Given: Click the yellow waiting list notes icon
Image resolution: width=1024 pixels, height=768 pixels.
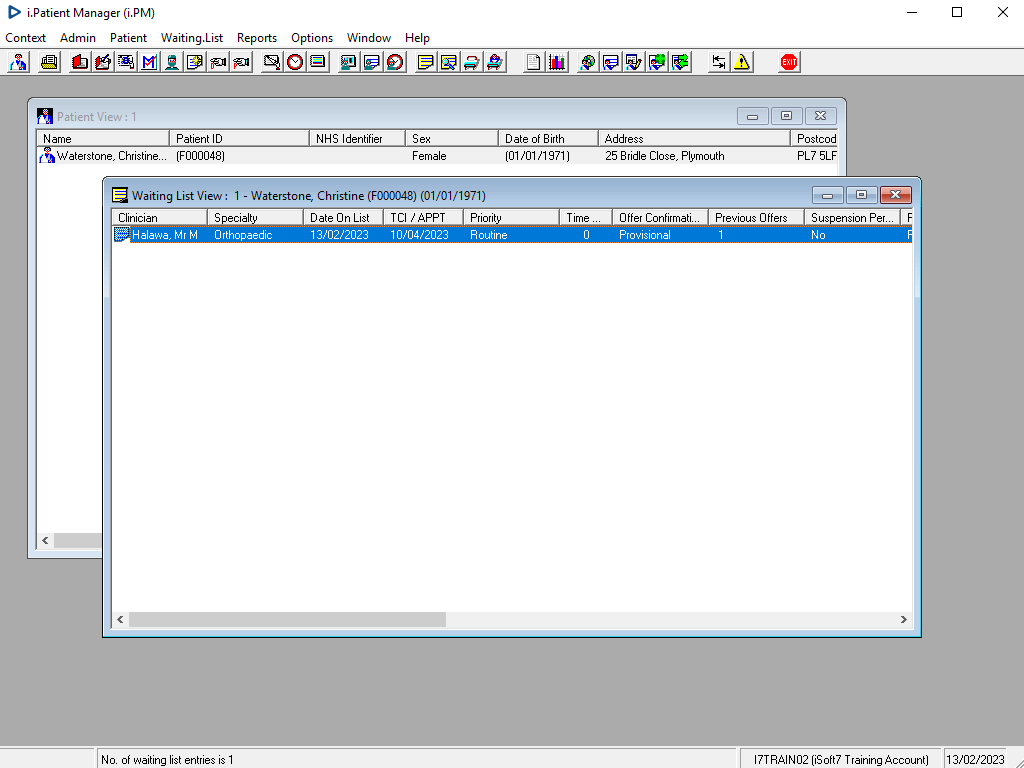Looking at the screenshot, I should point(425,62).
